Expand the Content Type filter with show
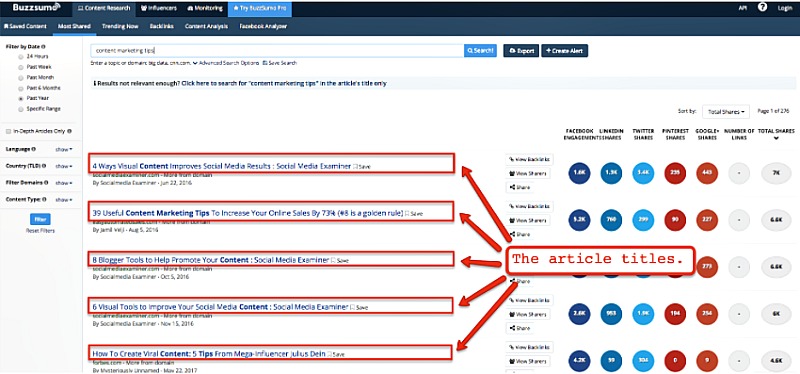 point(64,200)
